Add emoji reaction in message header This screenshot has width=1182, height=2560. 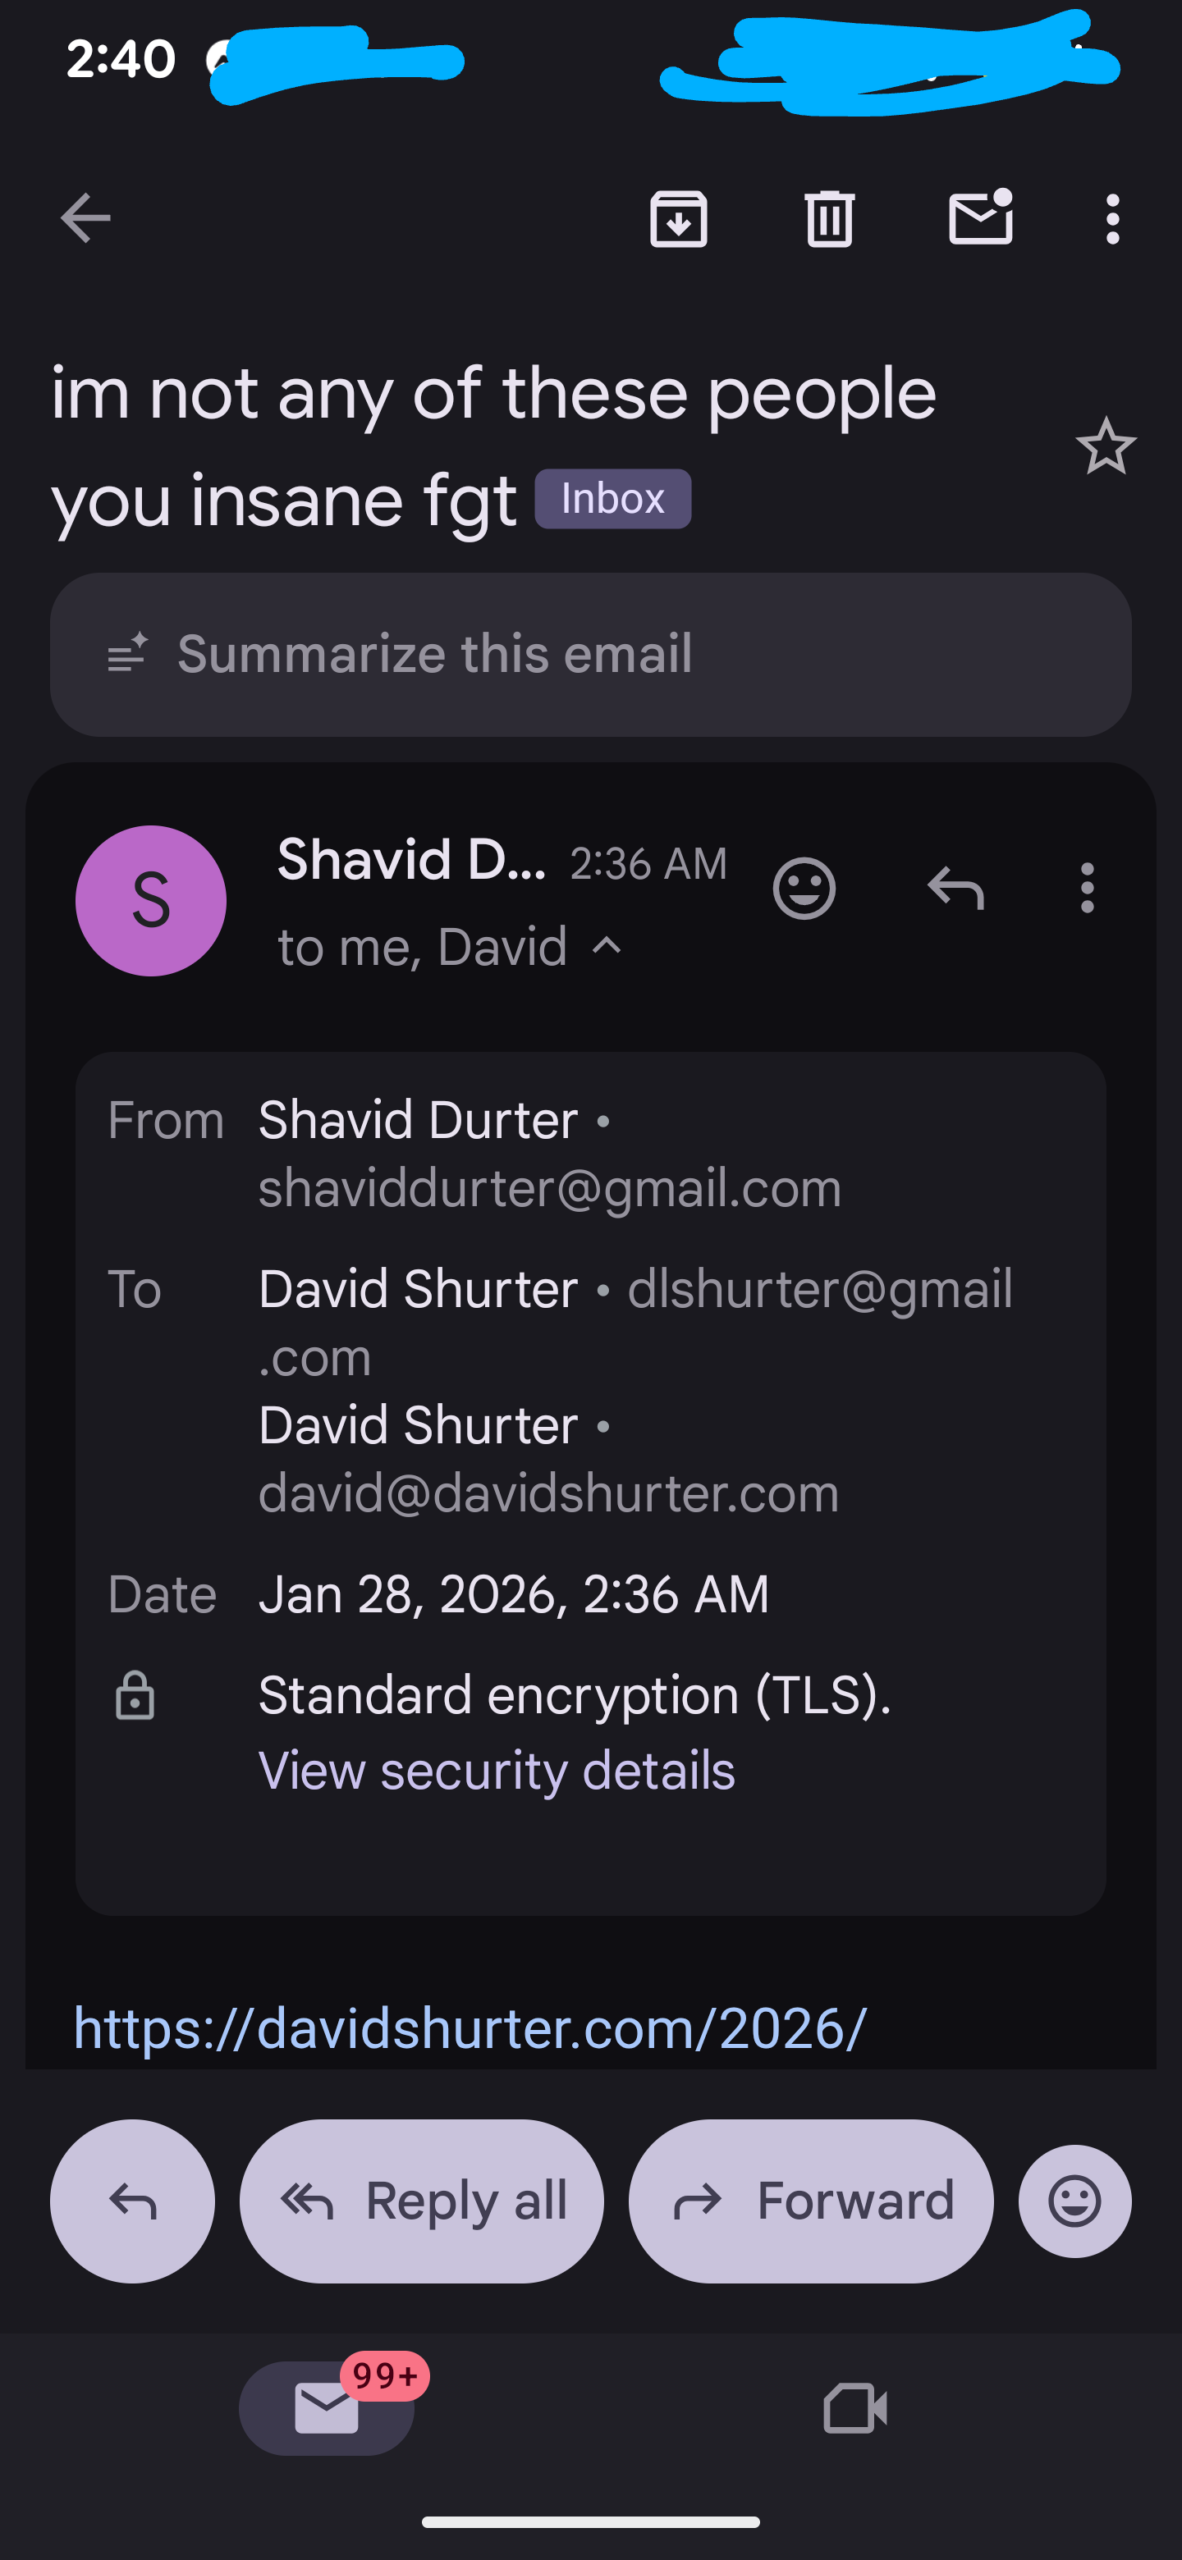click(804, 888)
